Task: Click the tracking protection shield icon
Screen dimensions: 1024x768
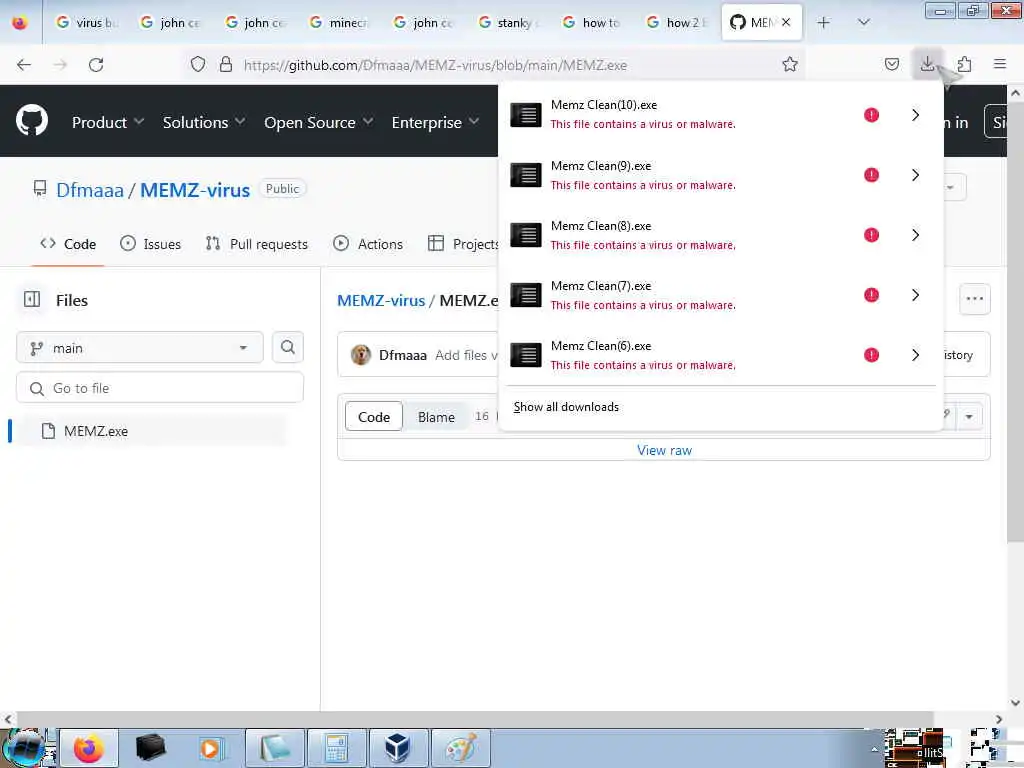Action: (198, 64)
